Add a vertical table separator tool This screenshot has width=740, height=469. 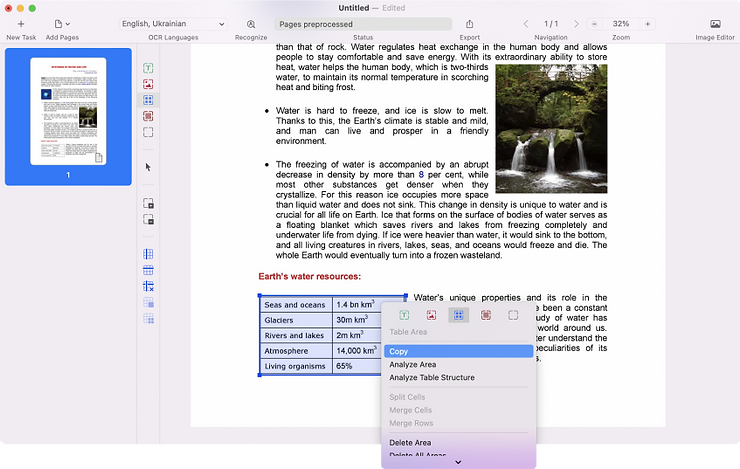pyautogui.click(x=148, y=254)
